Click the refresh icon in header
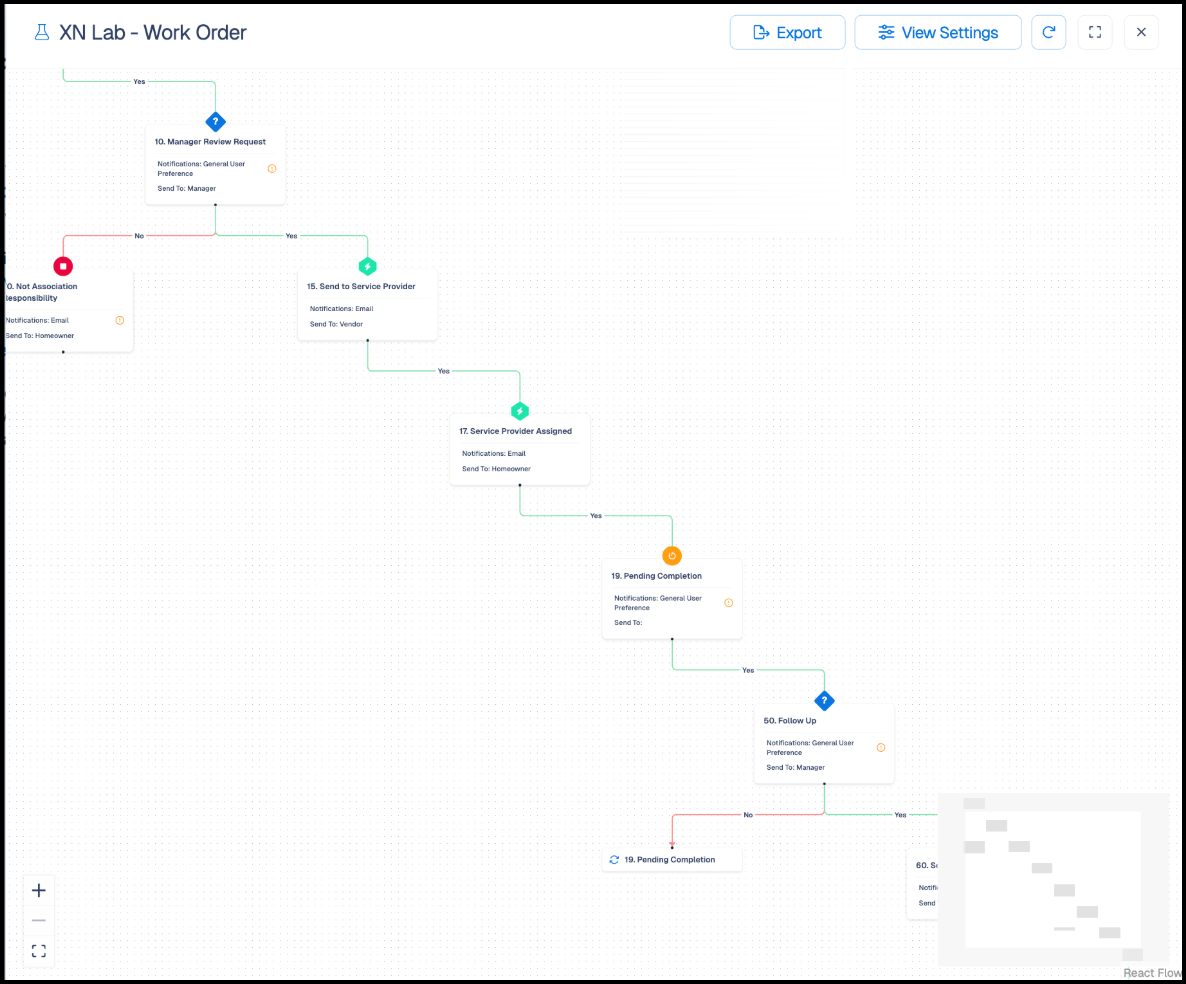1186x984 pixels. click(x=1048, y=33)
